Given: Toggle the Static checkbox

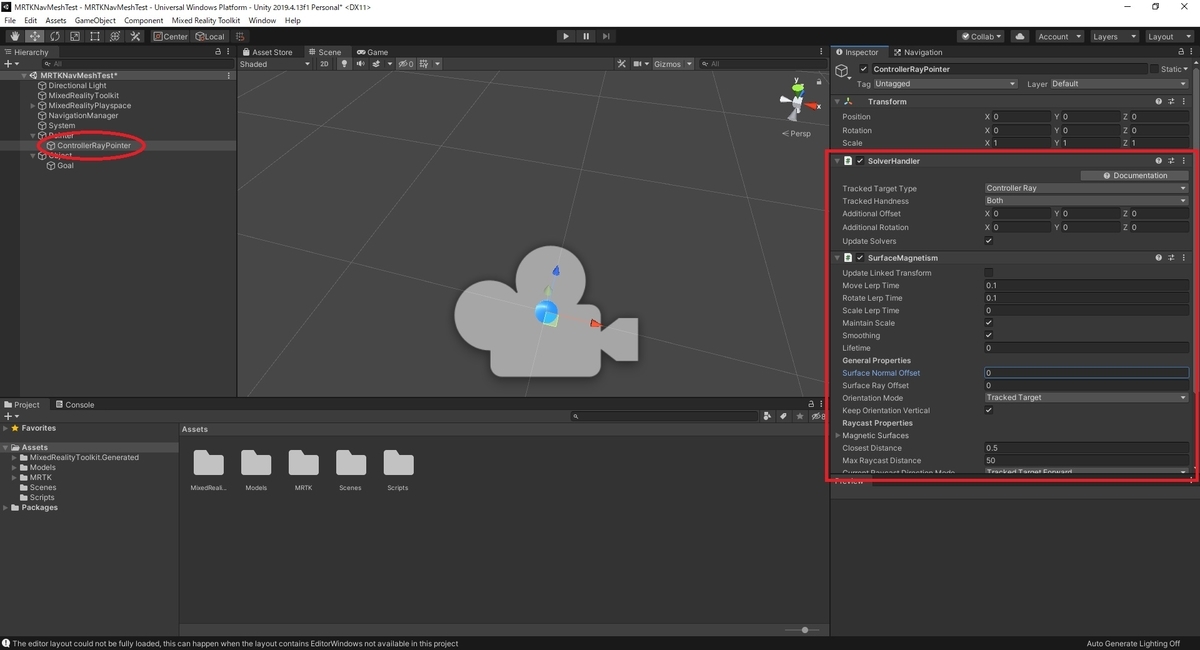Looking at the screenshot, I should [1153, 69].
